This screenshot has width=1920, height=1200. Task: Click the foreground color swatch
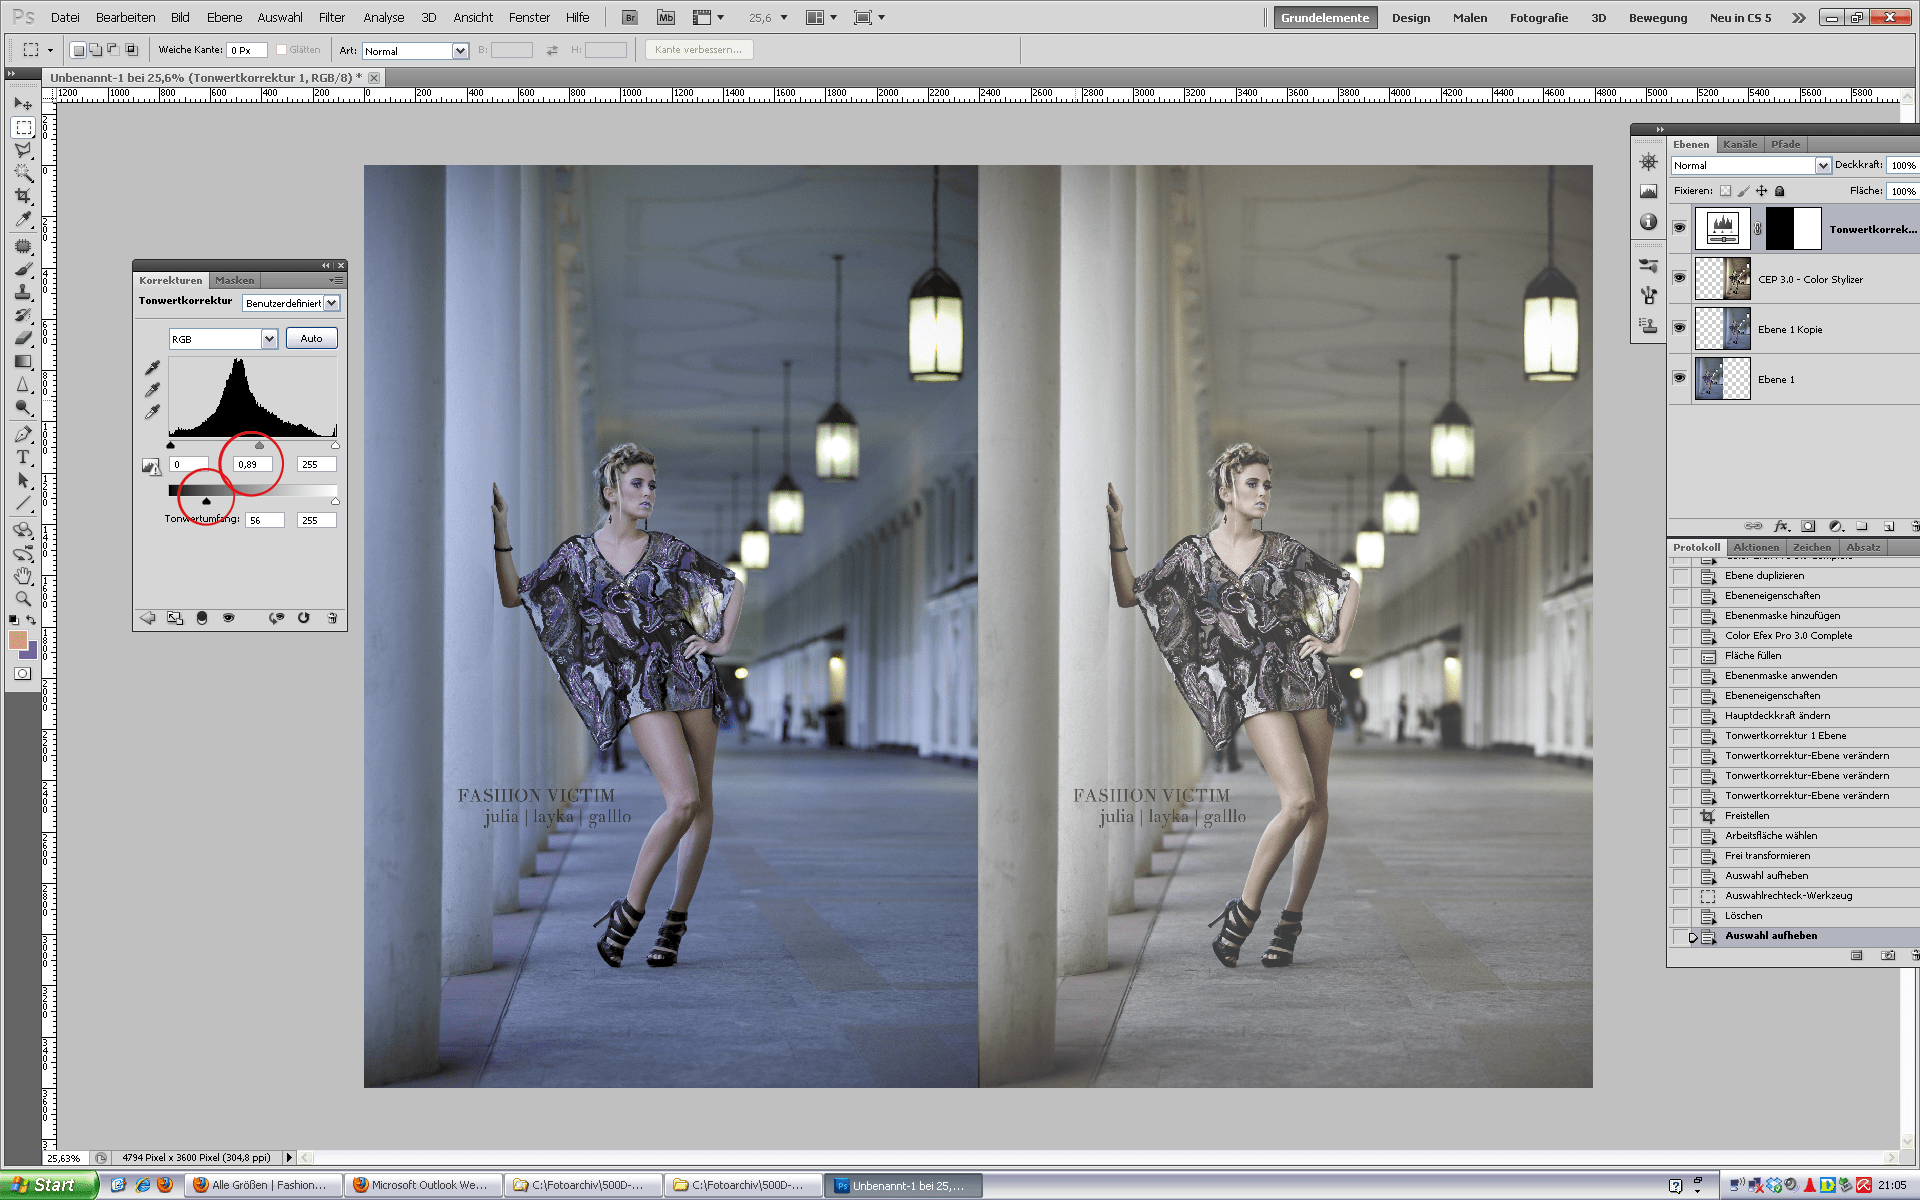point(17,640)
